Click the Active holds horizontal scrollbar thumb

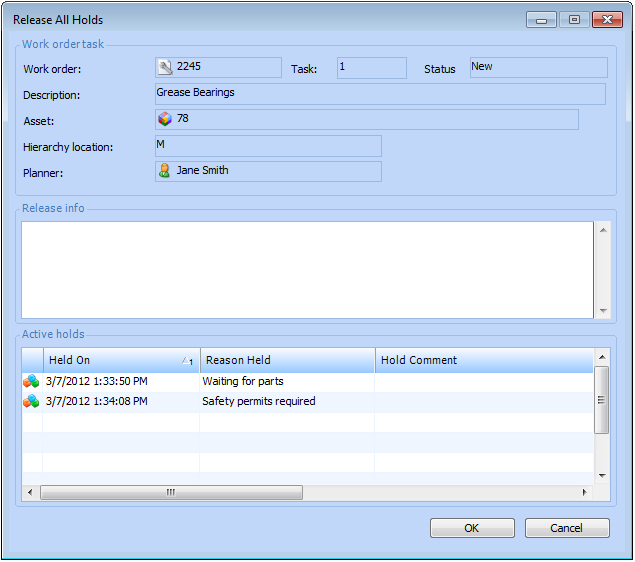[171, 493]
